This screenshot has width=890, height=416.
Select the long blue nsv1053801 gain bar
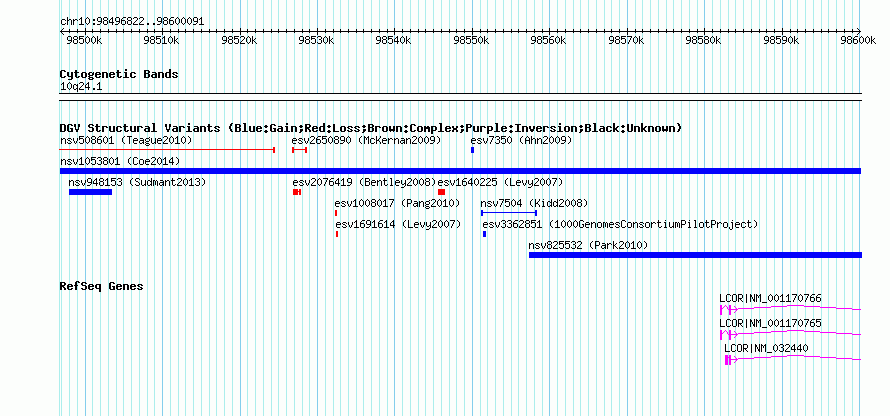[x=460, y=171]
